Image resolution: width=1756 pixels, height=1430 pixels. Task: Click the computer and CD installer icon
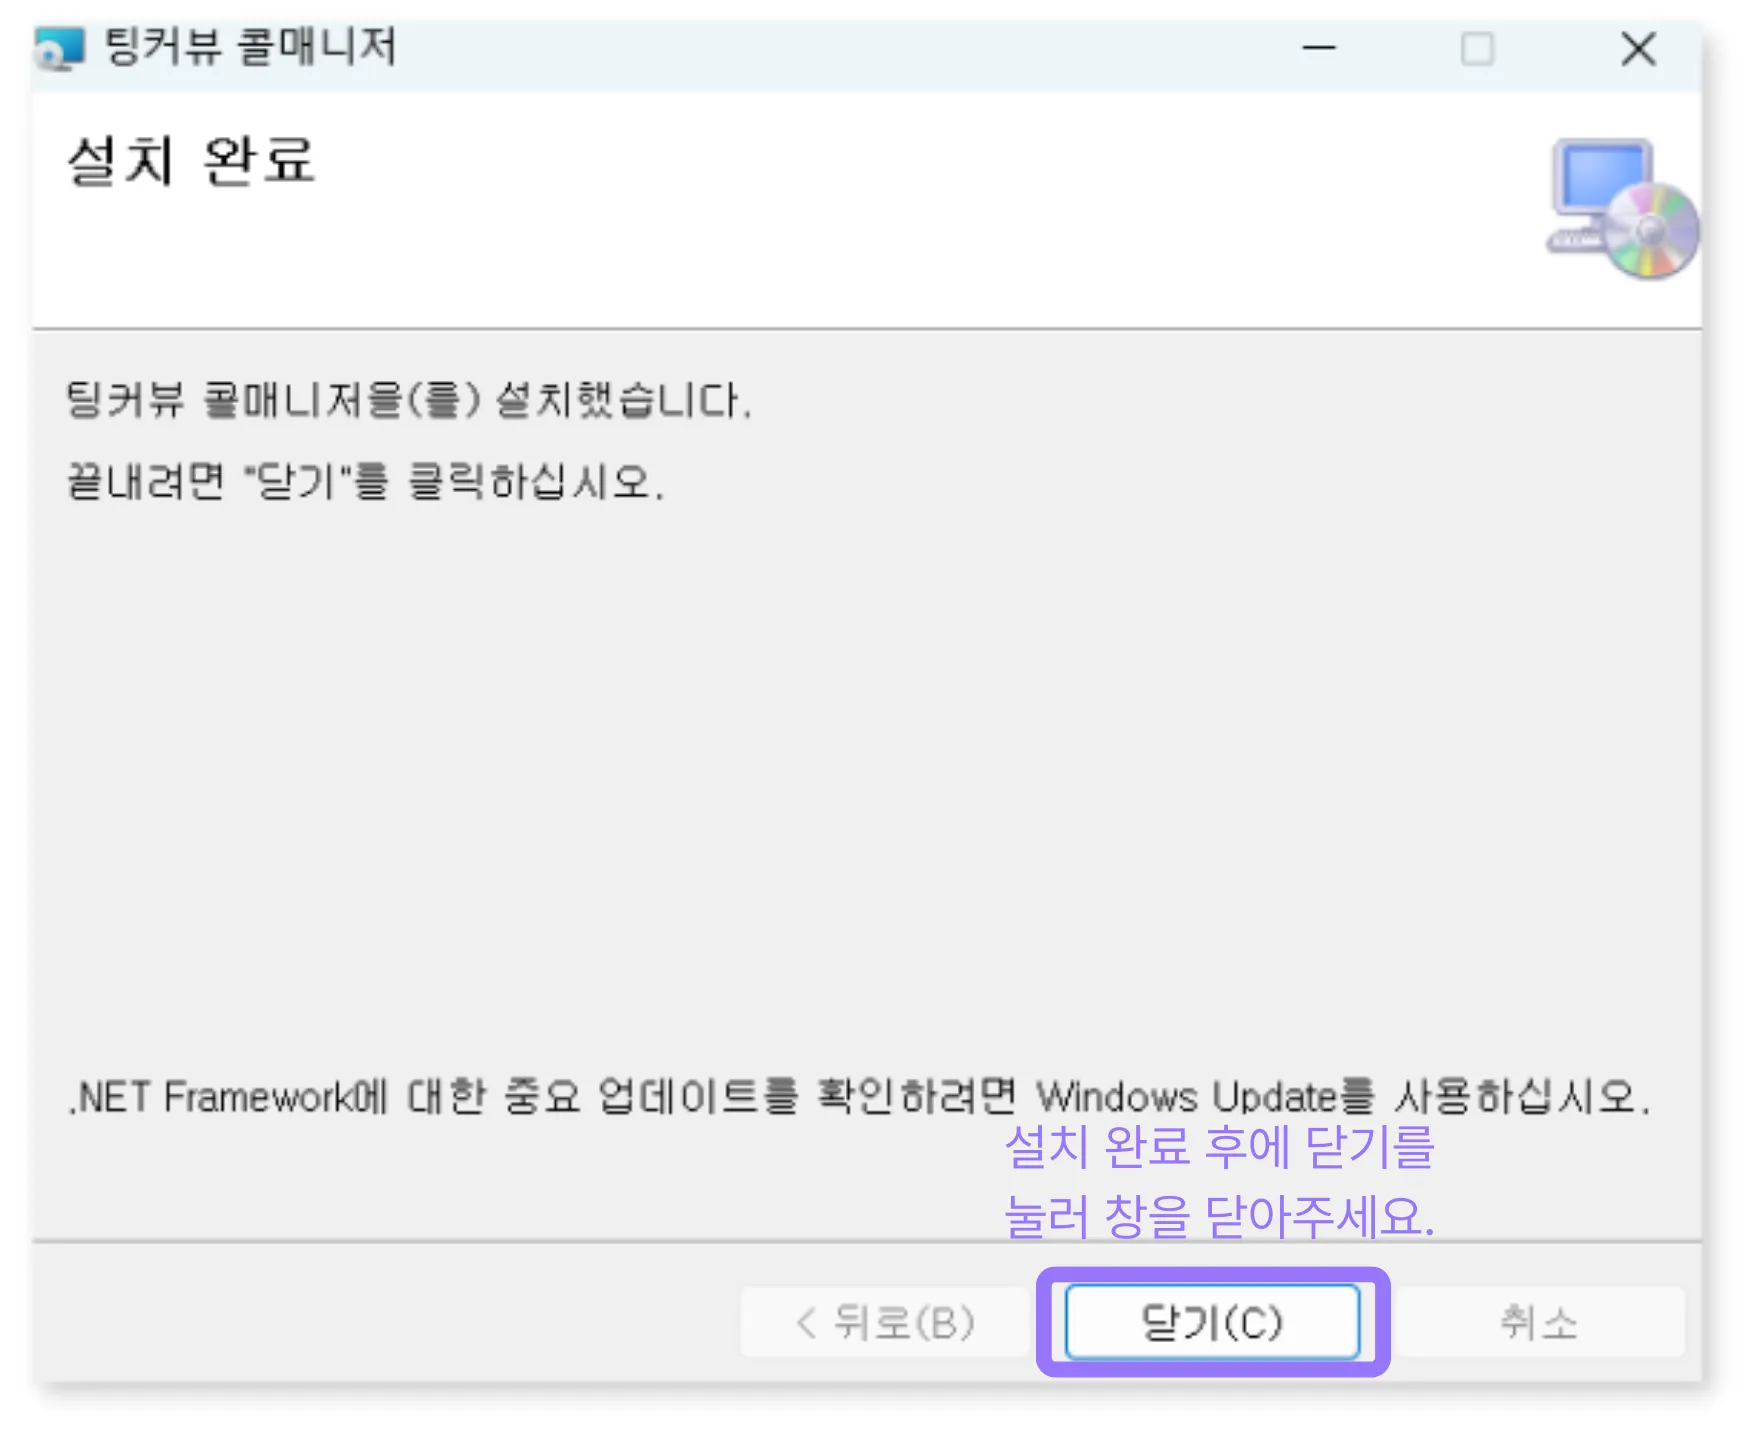click(1622, 208)
